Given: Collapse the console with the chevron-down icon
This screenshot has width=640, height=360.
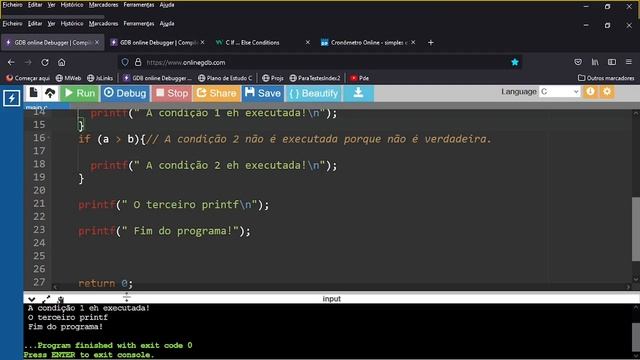Looking at the screenshot, I should coord(31,299).
